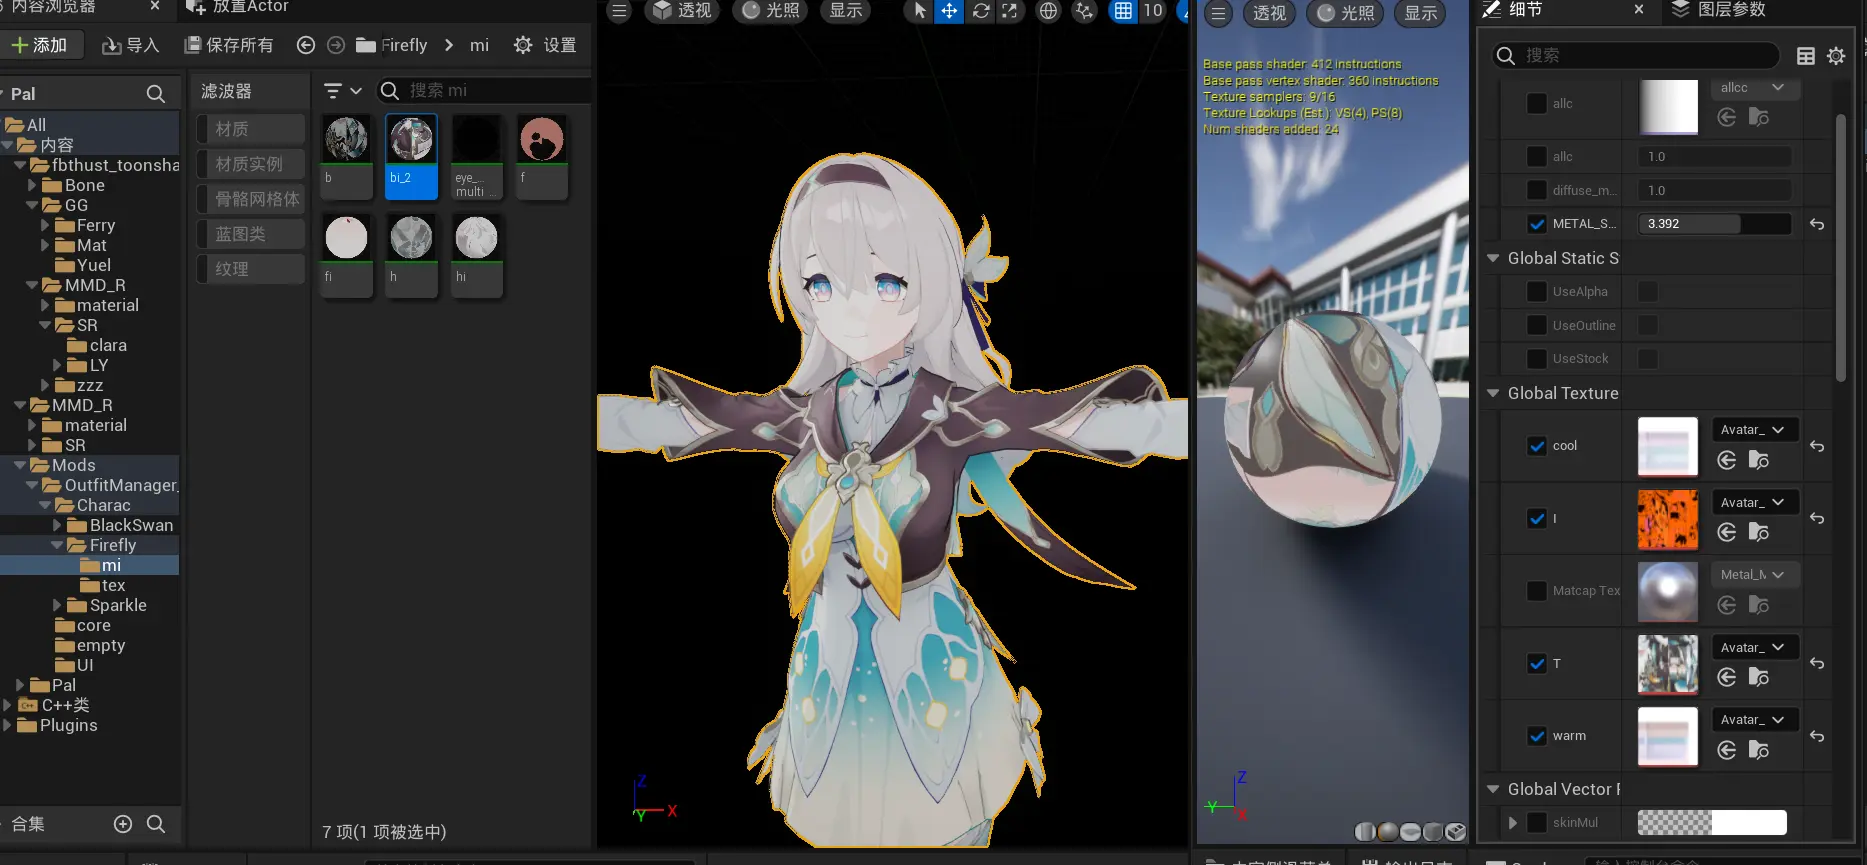Click 保存所有 save all button
1867x865 pixels.
[229, 45]
